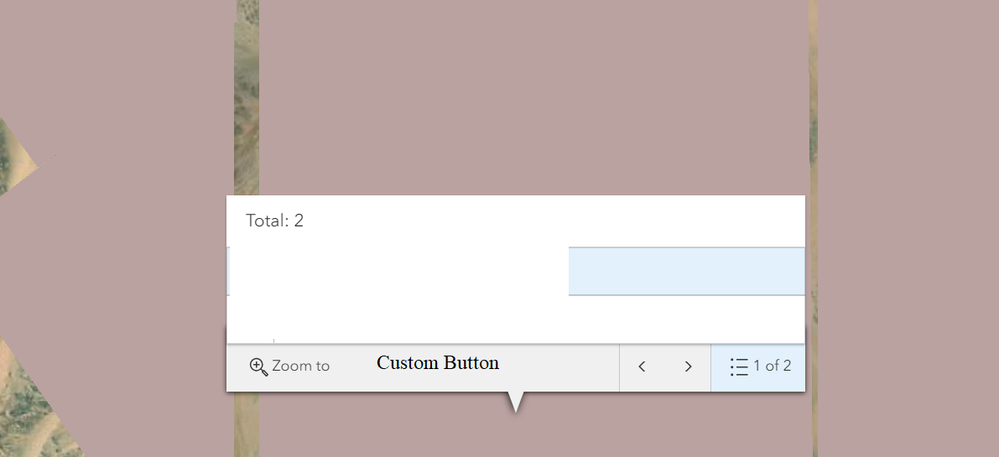Click the white cell left of blue row
The width and height of the screenshot is (999, 457).
398,271
